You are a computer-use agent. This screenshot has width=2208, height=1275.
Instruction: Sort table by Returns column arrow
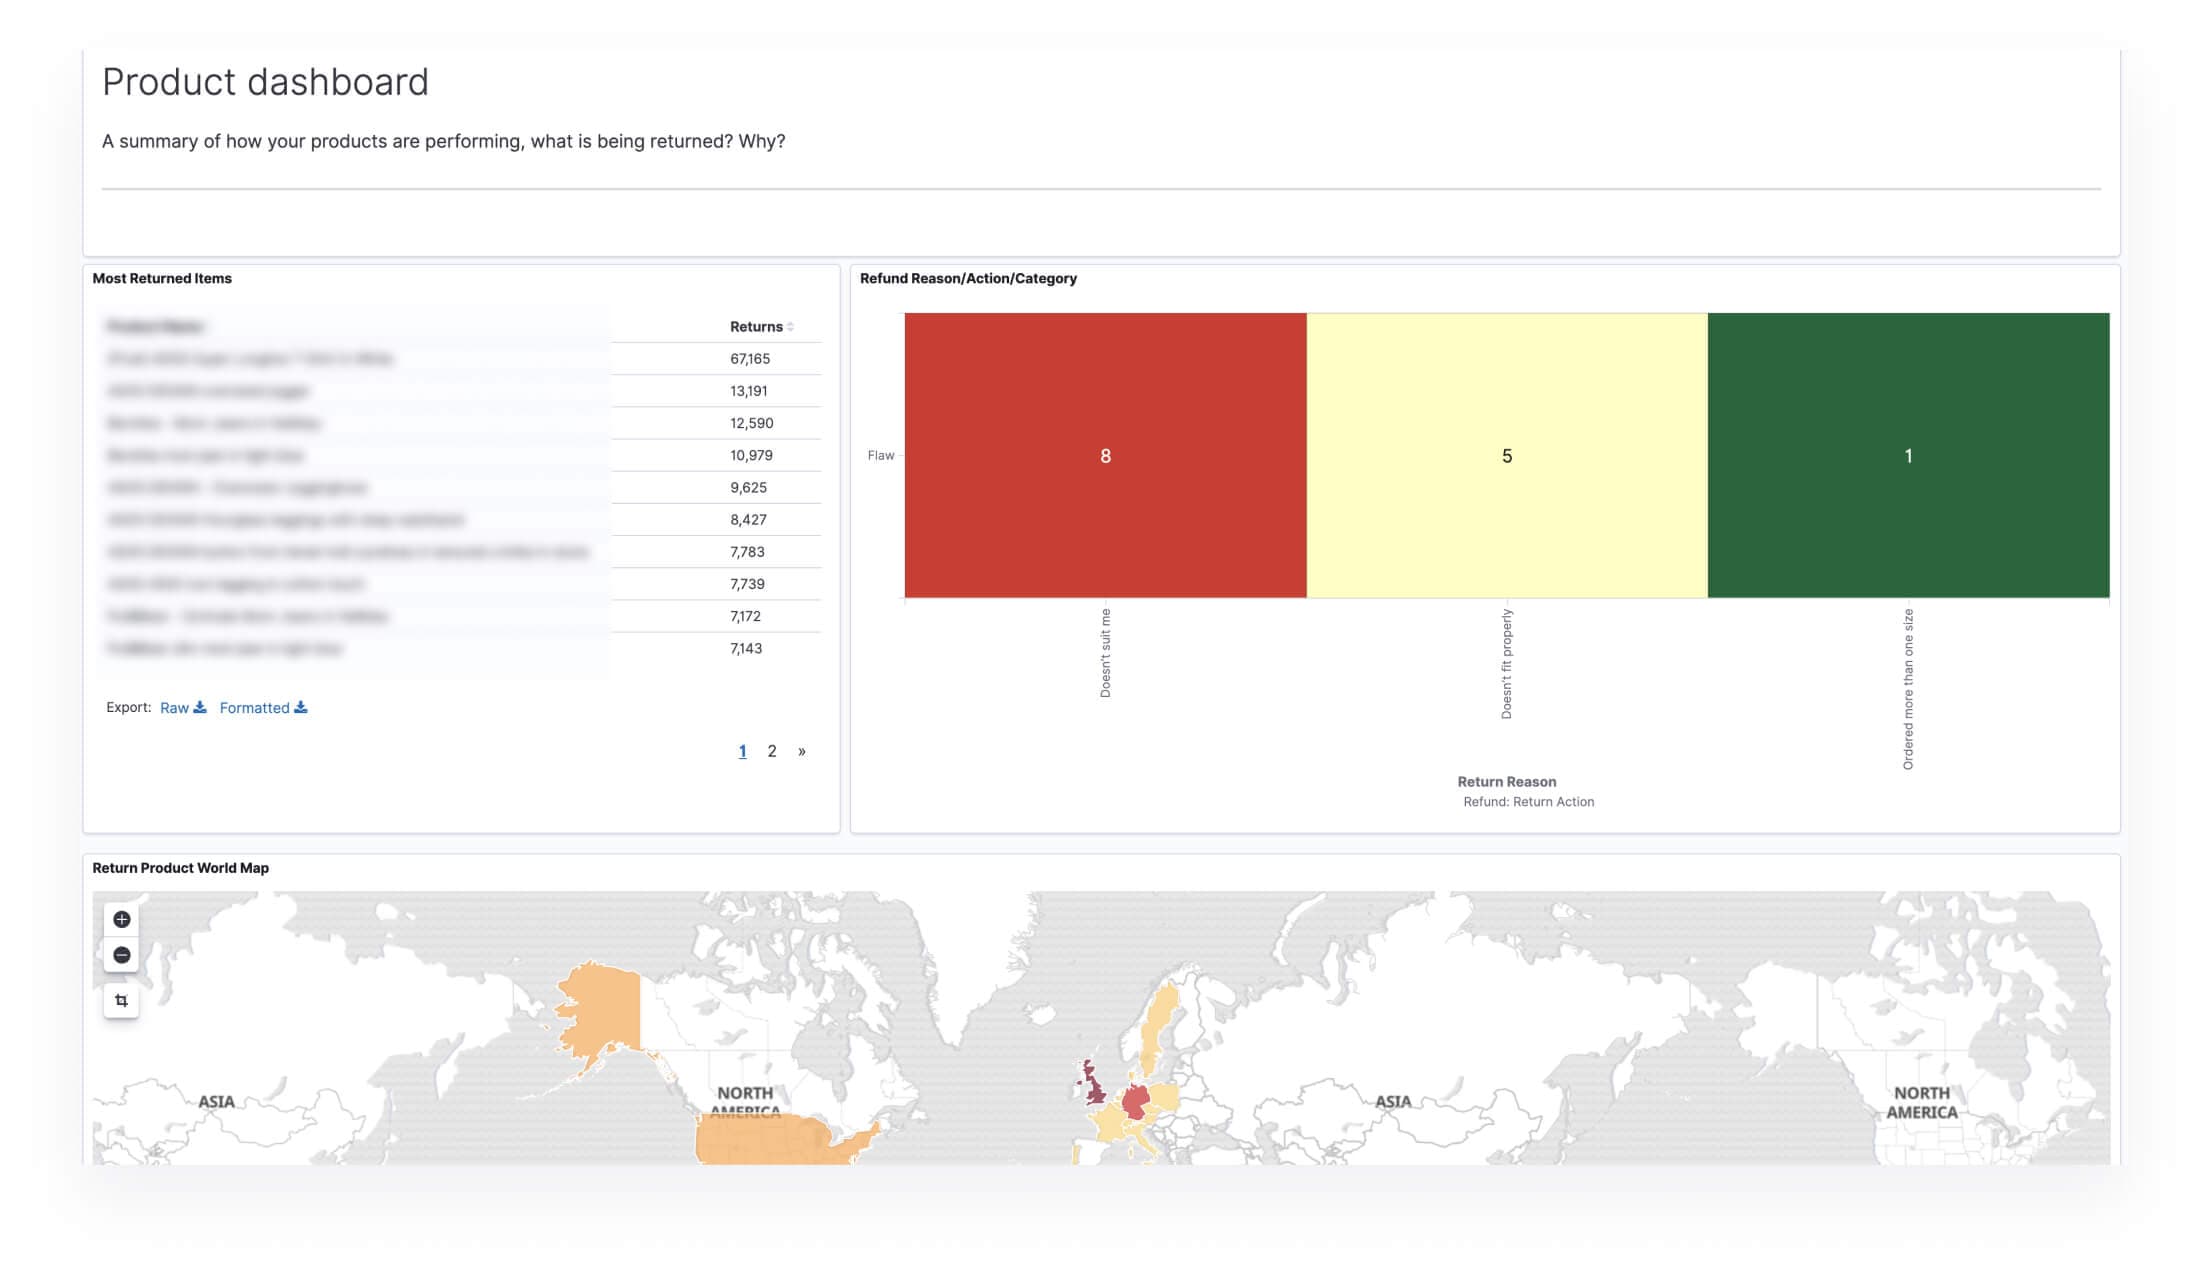[791, 327]
